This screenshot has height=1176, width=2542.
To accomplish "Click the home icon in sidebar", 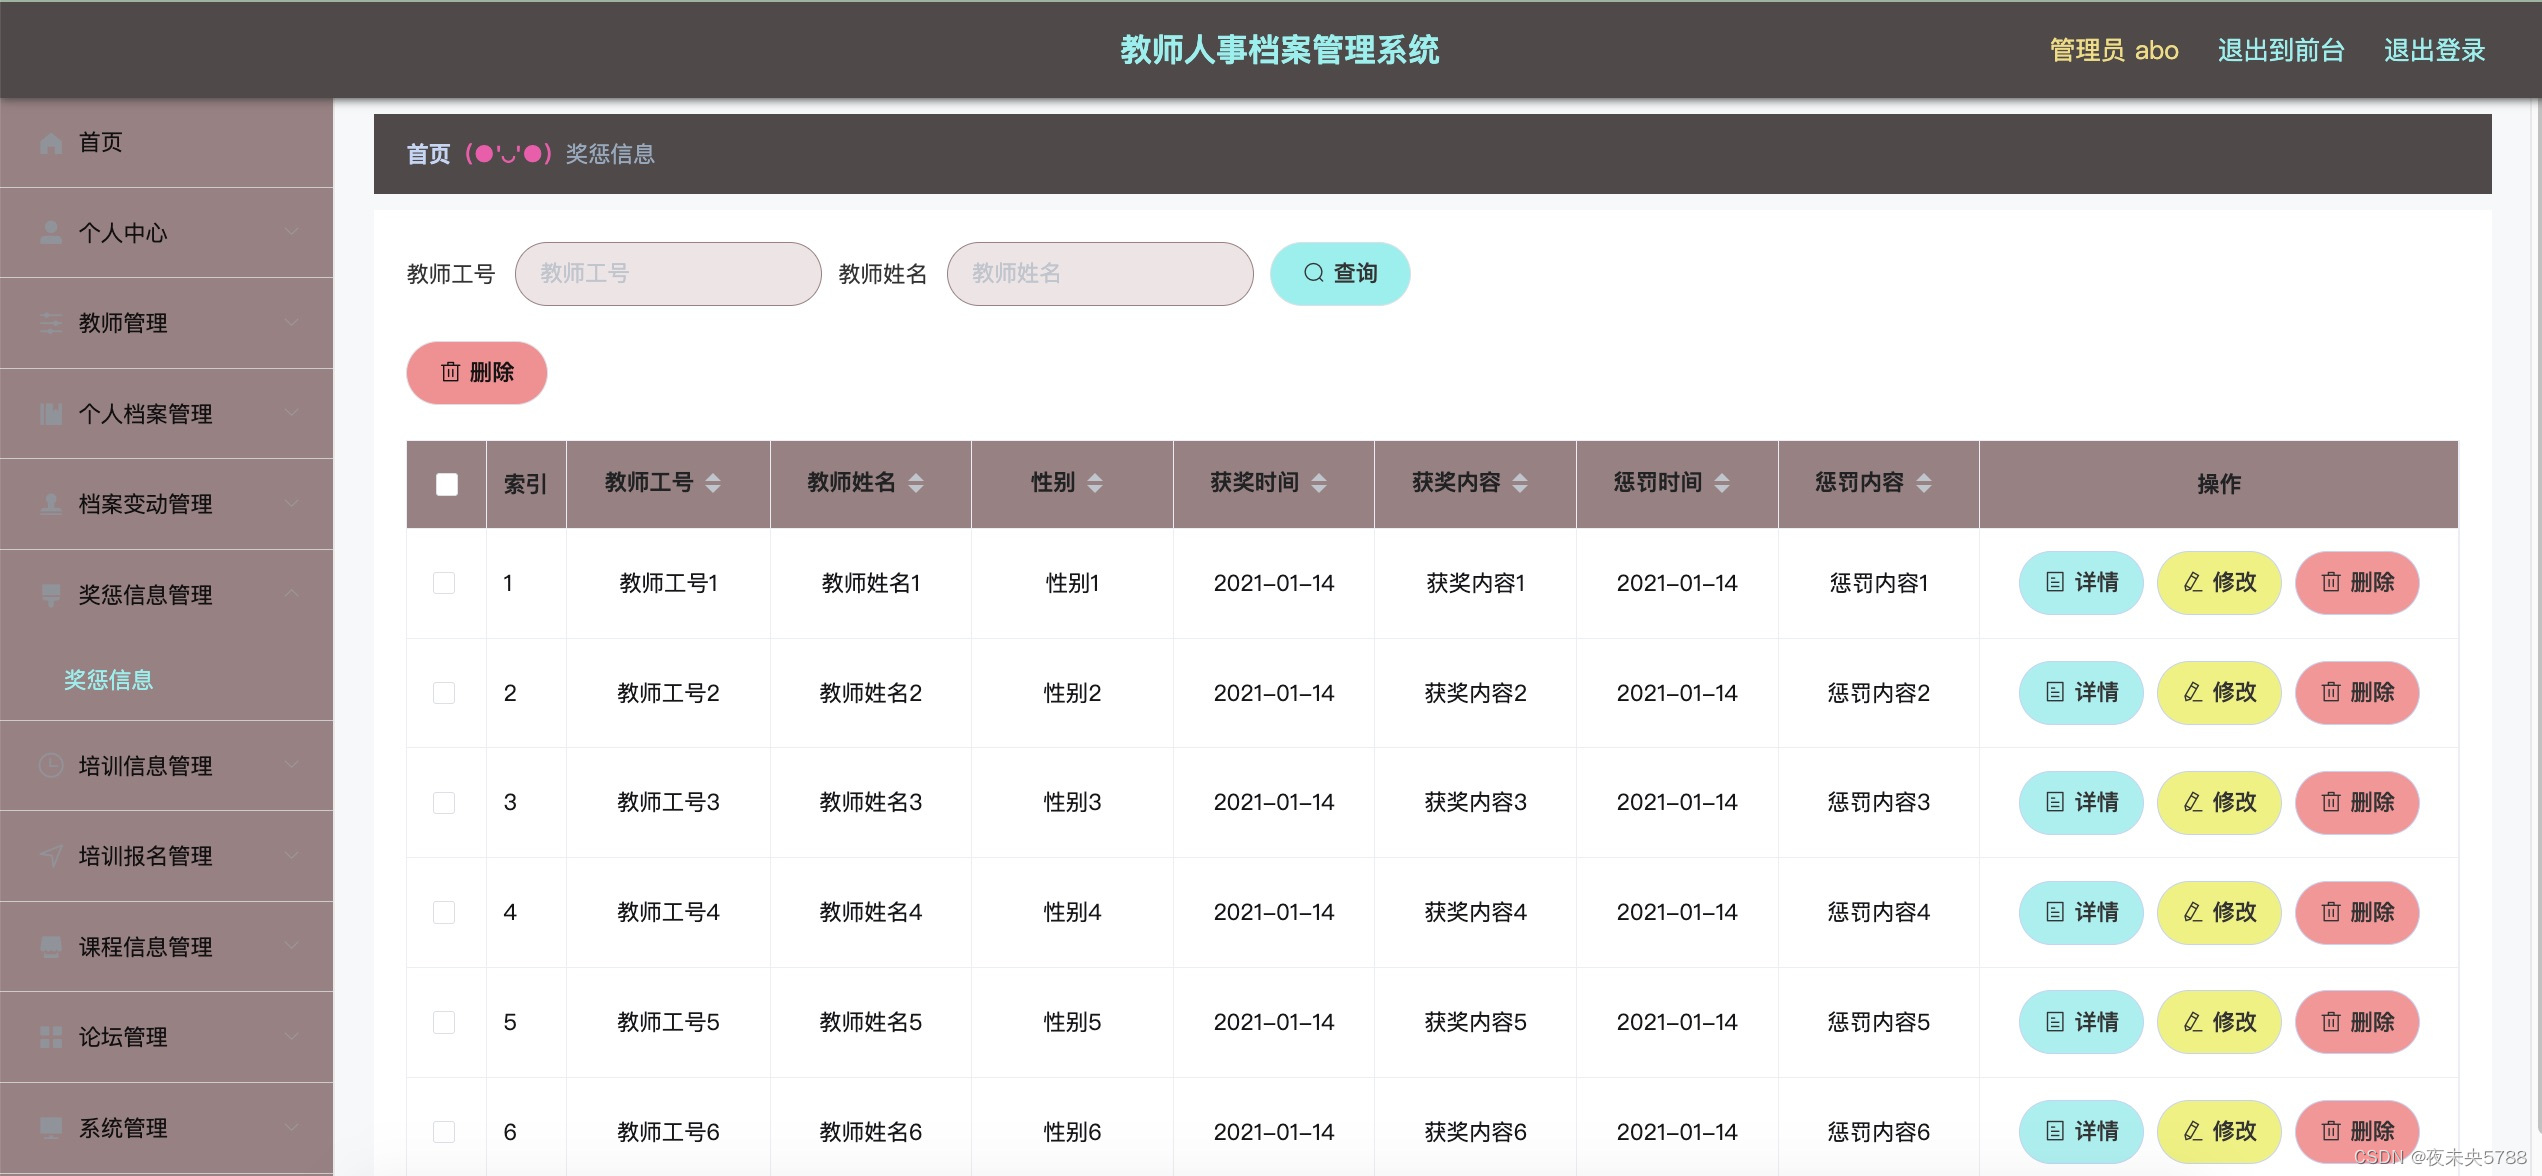I will pyautogui.click(x=51, y=144).
